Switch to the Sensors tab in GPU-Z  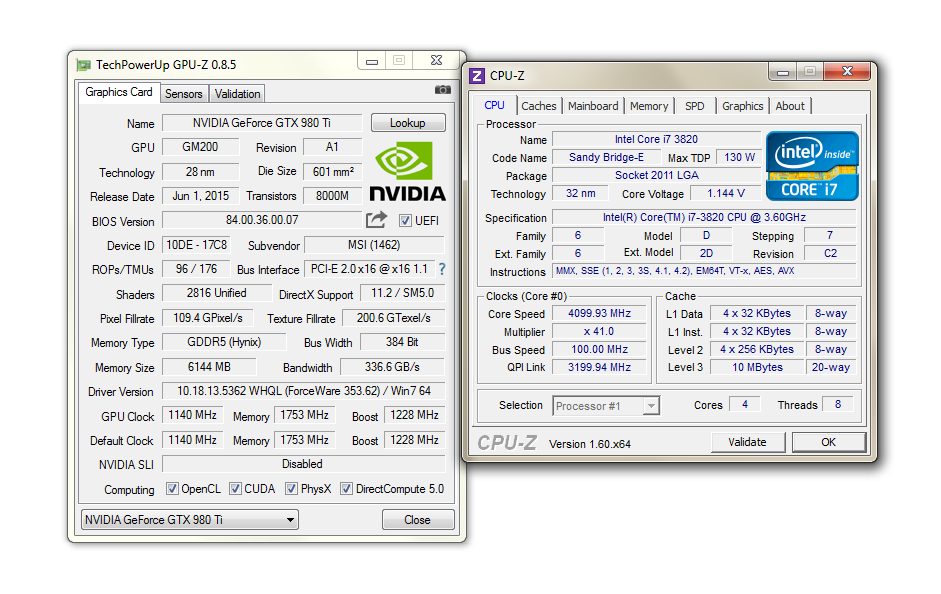(184, 94)
